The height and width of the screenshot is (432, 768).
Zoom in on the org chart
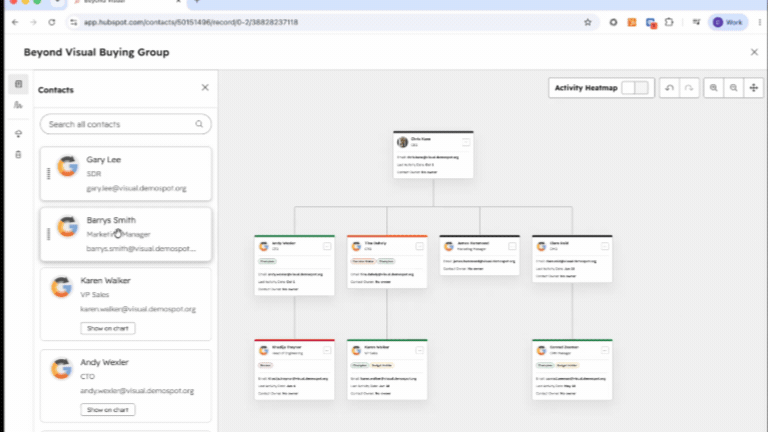point(714,88)
